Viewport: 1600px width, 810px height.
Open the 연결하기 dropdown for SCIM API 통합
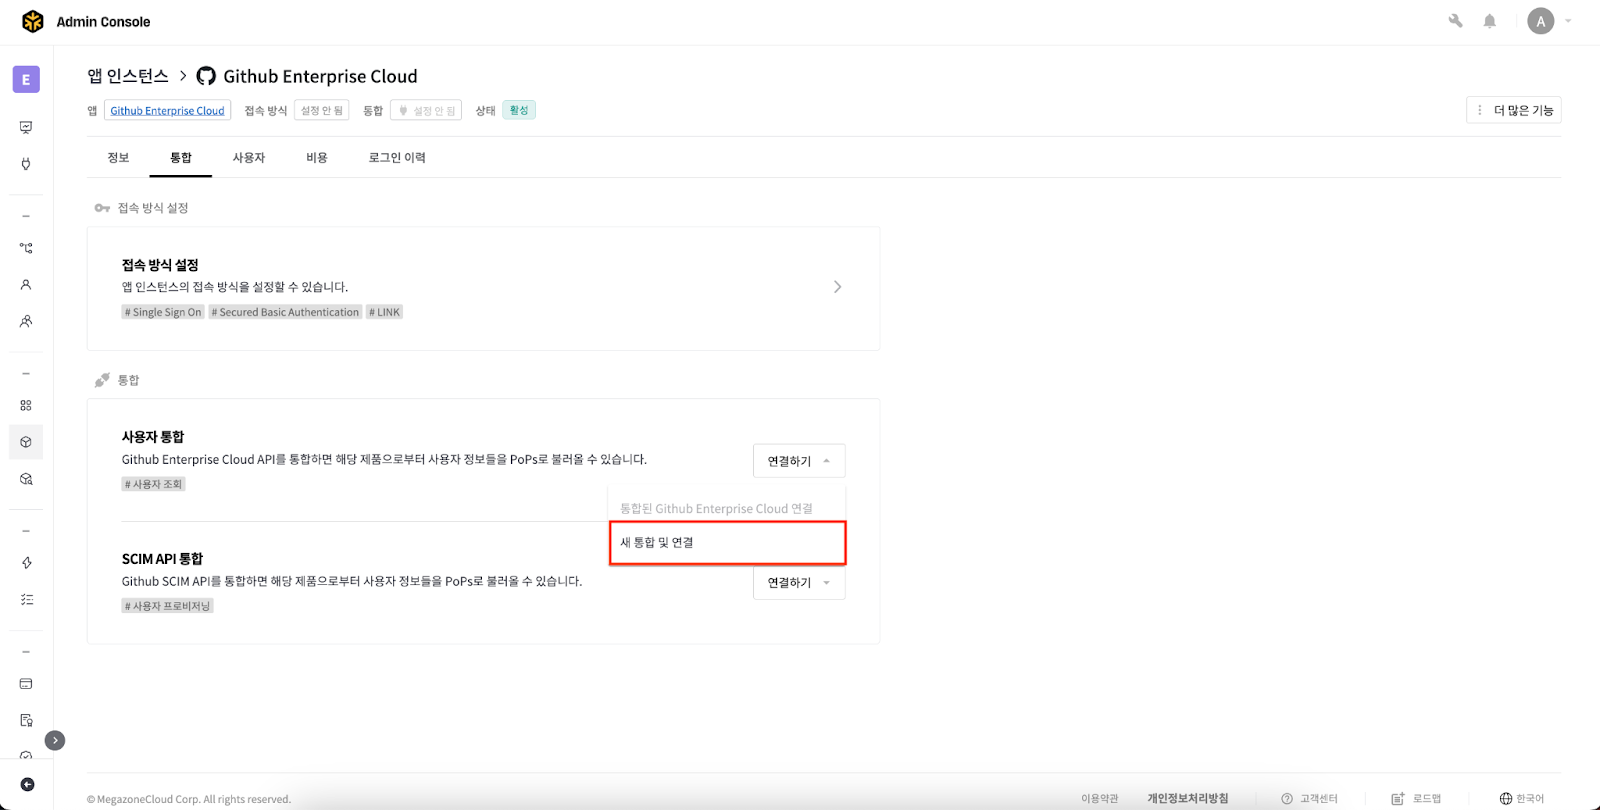799,582
